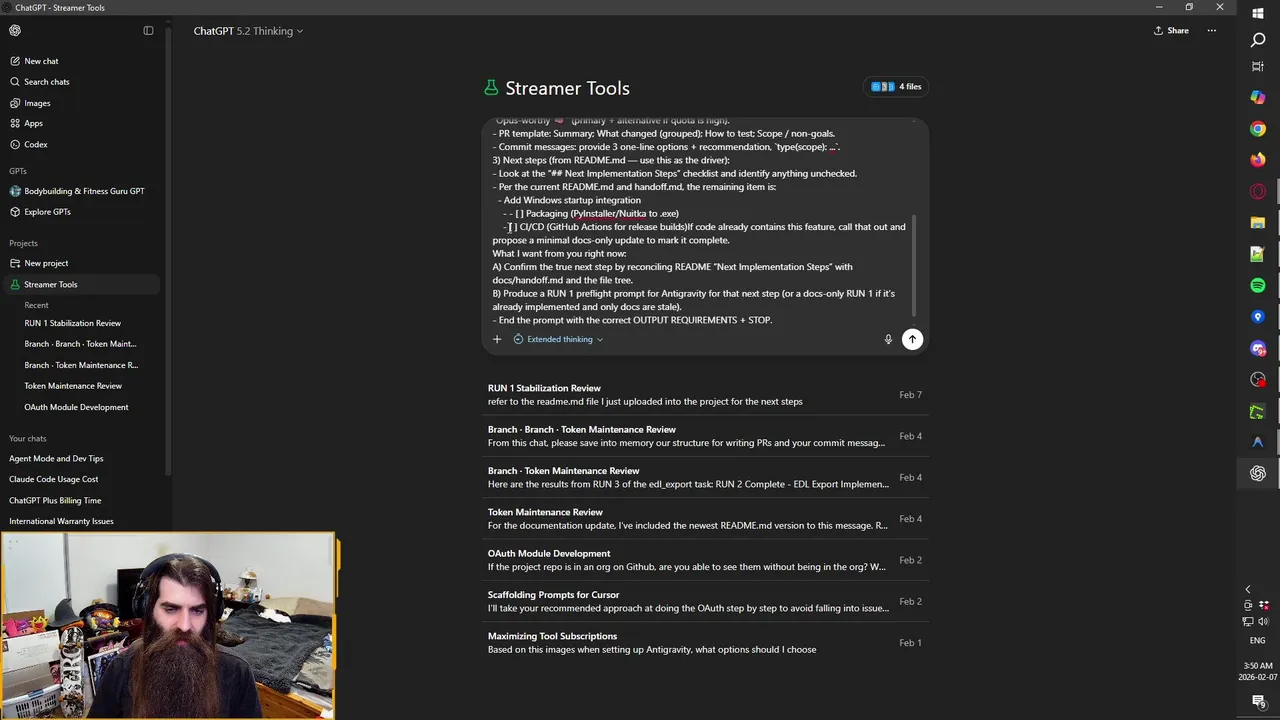
Task: Open OAuth Module Development sidebar chat
Action: click(76, 407)
